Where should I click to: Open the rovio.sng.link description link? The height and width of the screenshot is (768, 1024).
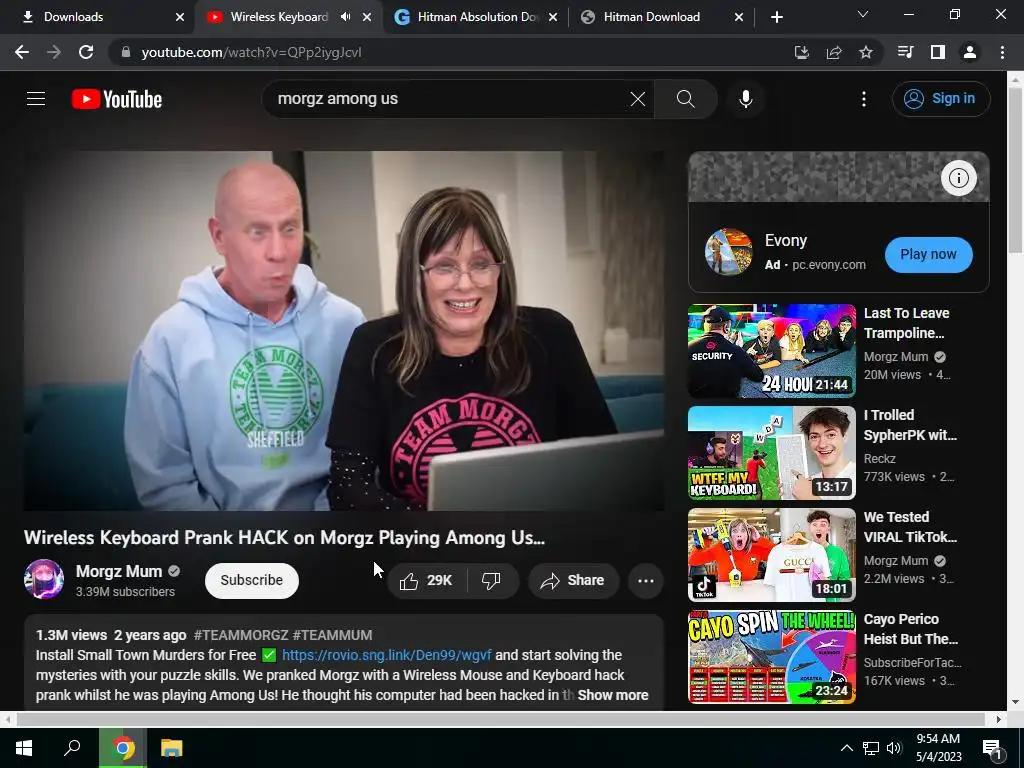(387, 655)
